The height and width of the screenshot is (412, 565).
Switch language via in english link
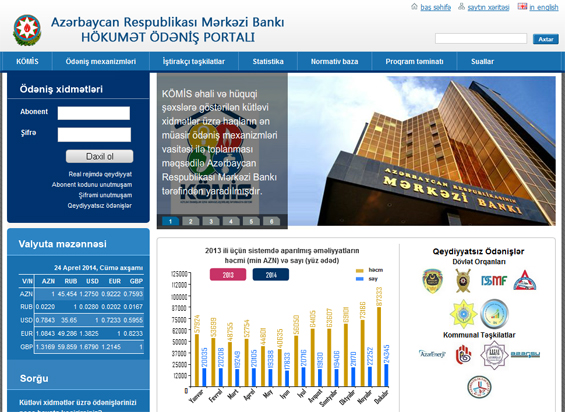pyautogui.click(x=544, y=7)
